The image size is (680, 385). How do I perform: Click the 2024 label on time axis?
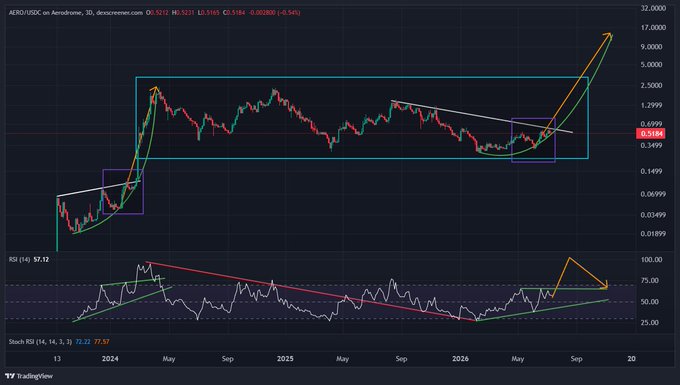click(110, 359)
